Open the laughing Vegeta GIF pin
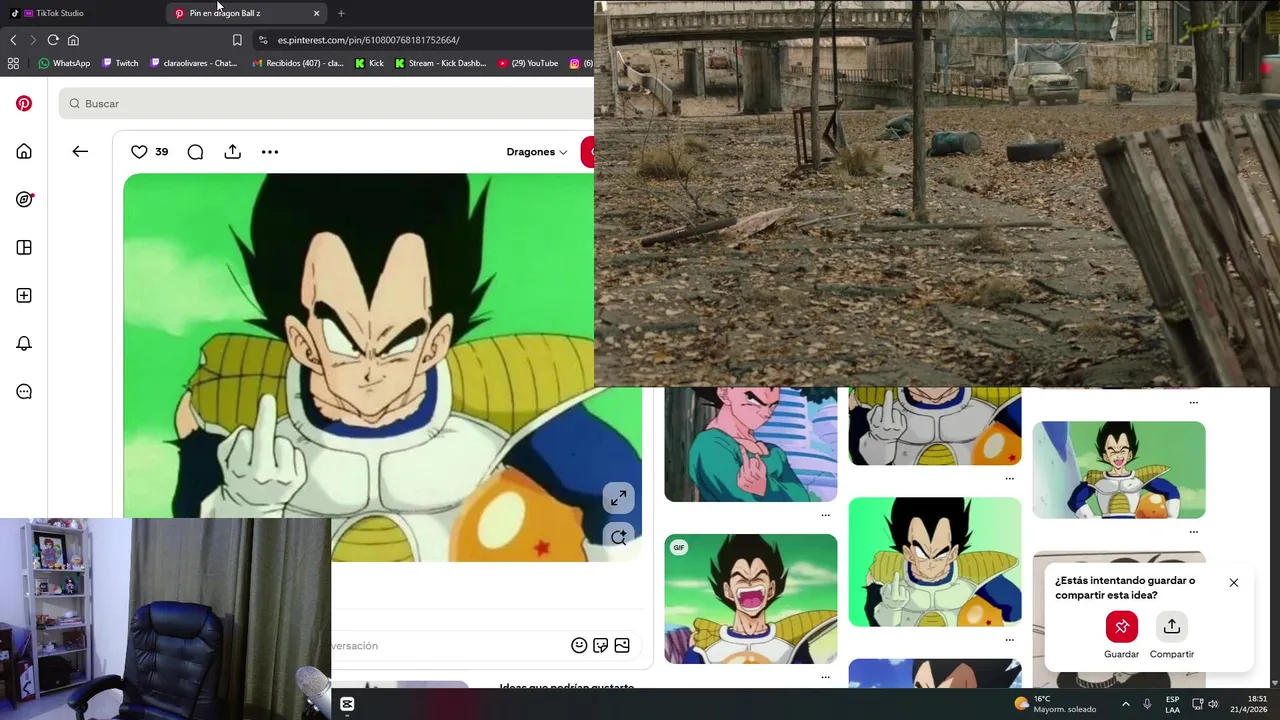The height and width of the screenshot is (720, 1280). pos(751,599)
